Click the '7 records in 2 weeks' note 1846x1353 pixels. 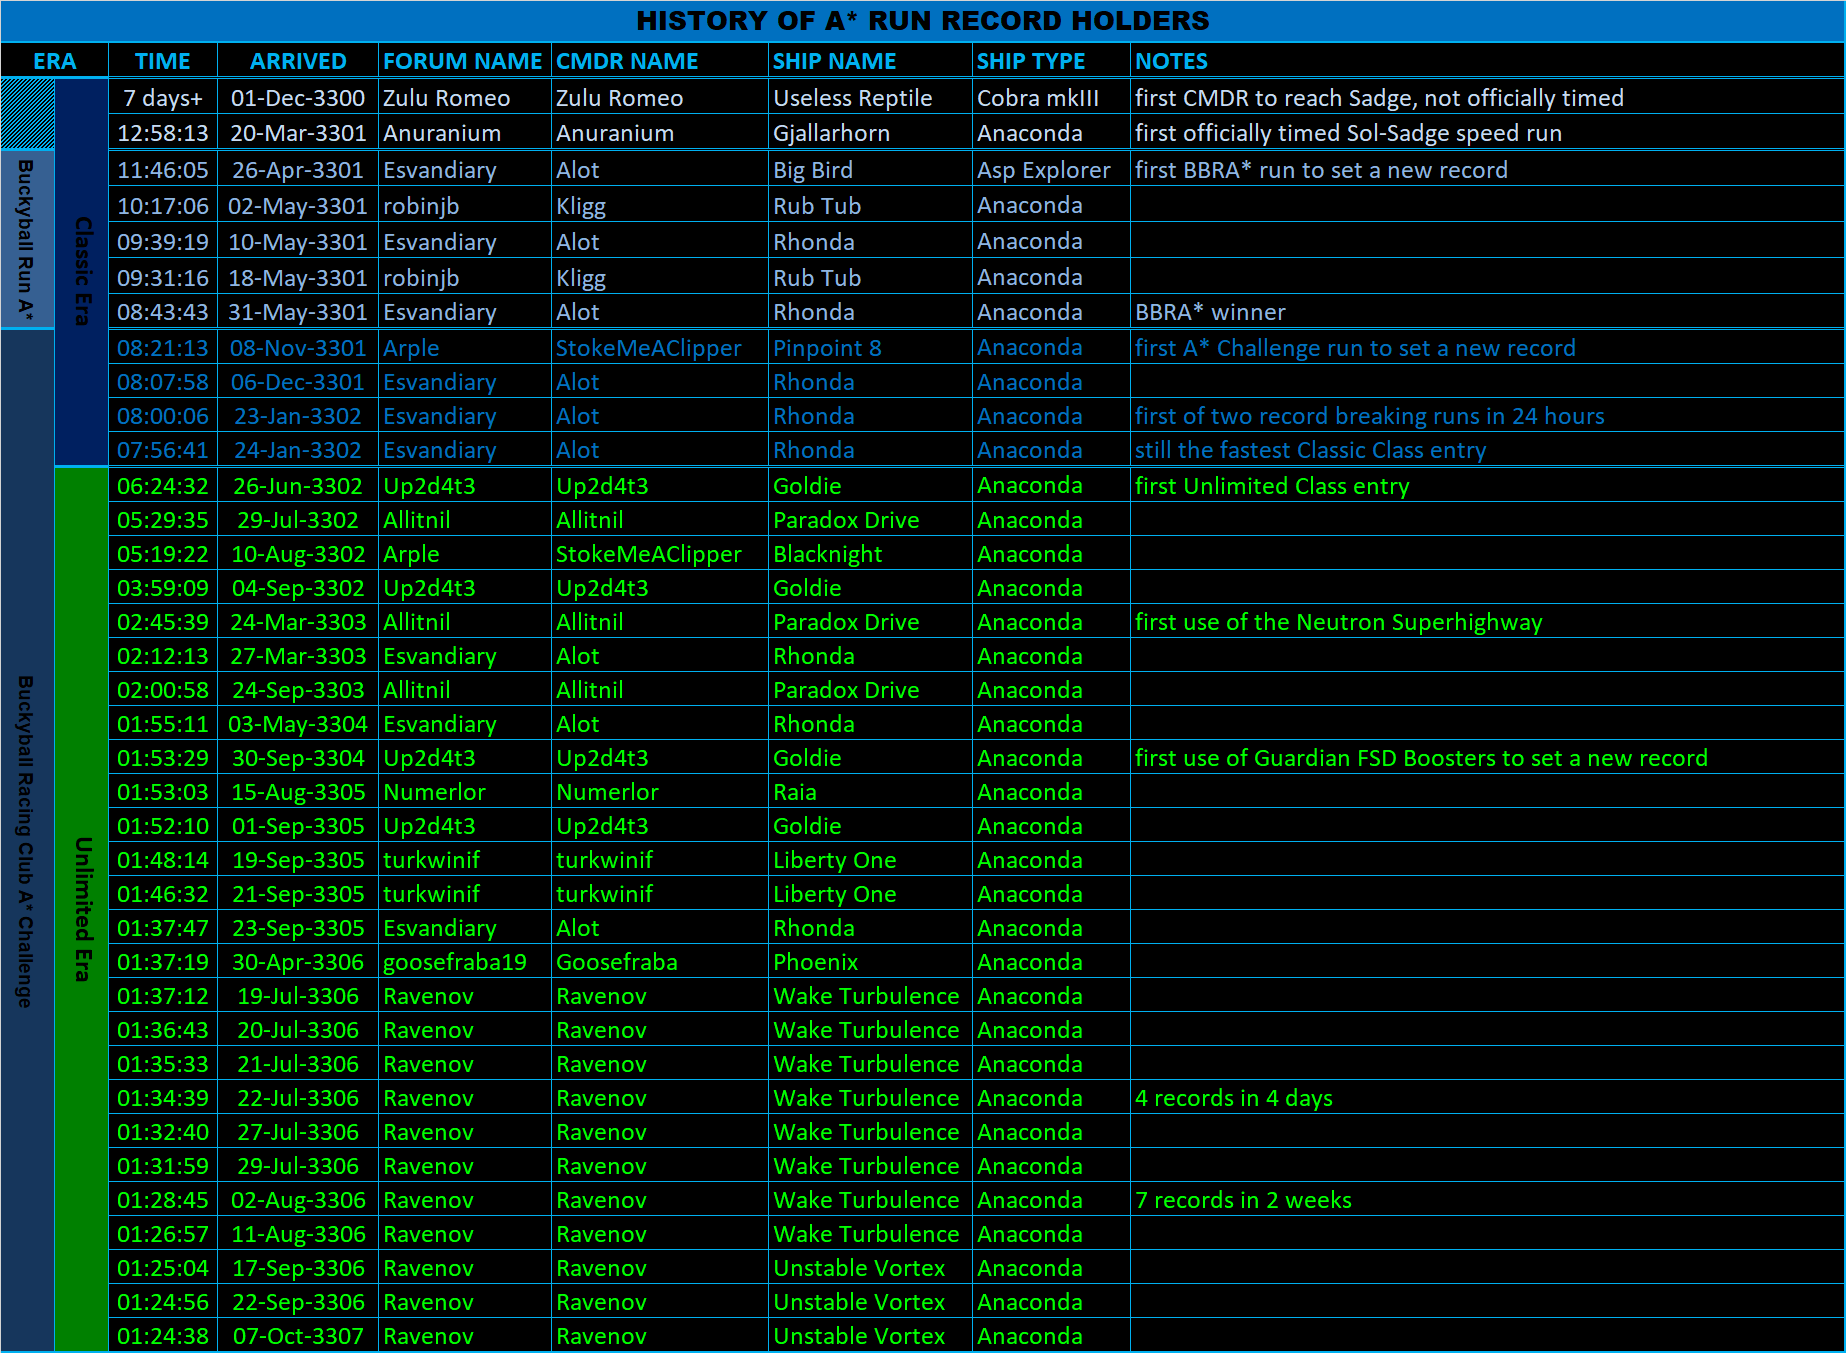tap(1243, 1200)
